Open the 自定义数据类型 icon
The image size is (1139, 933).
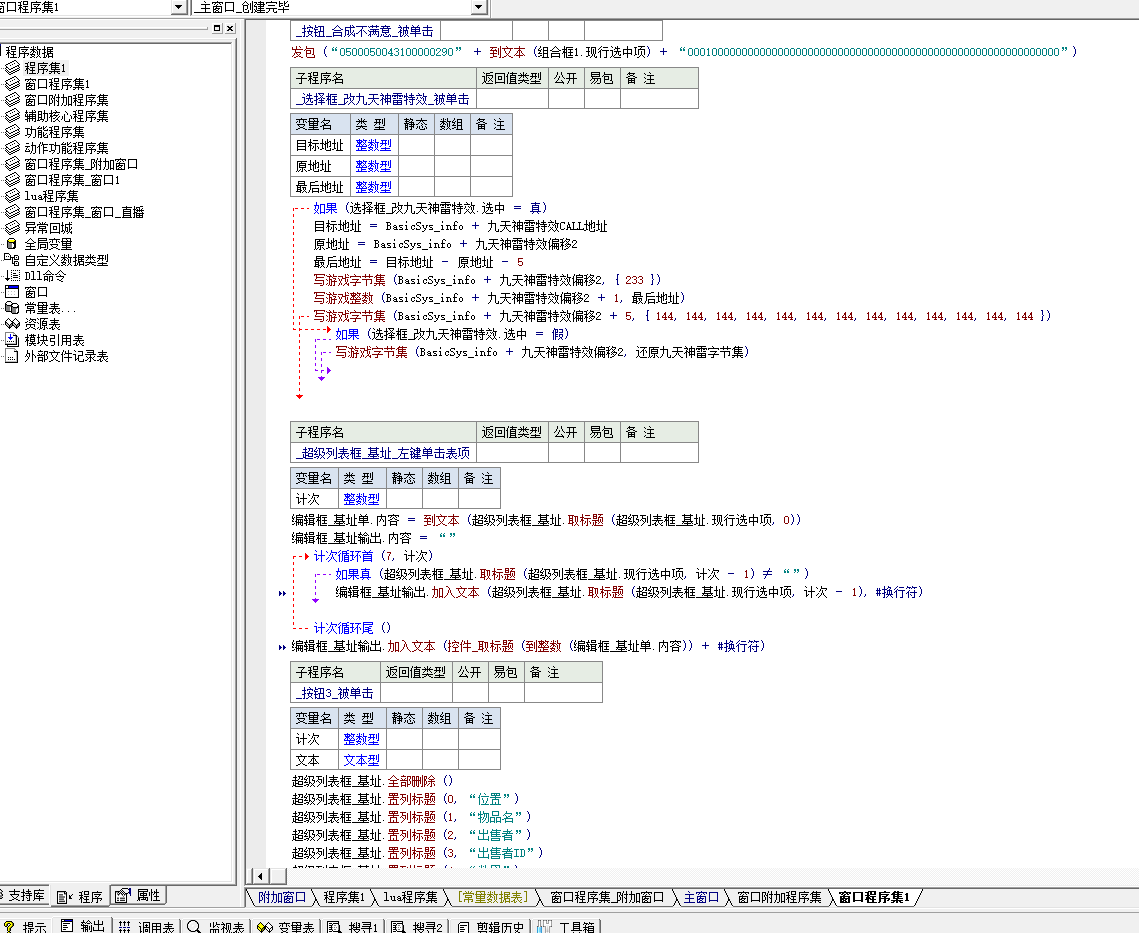12,259
